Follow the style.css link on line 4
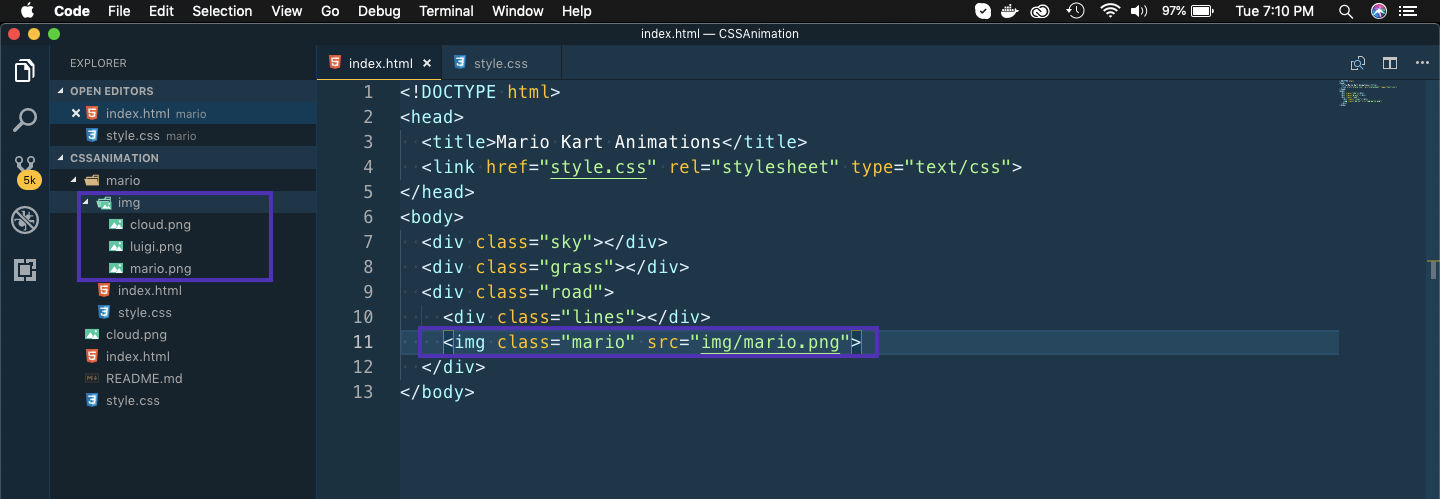This screenshot has height=499, width=1440. 598,167
